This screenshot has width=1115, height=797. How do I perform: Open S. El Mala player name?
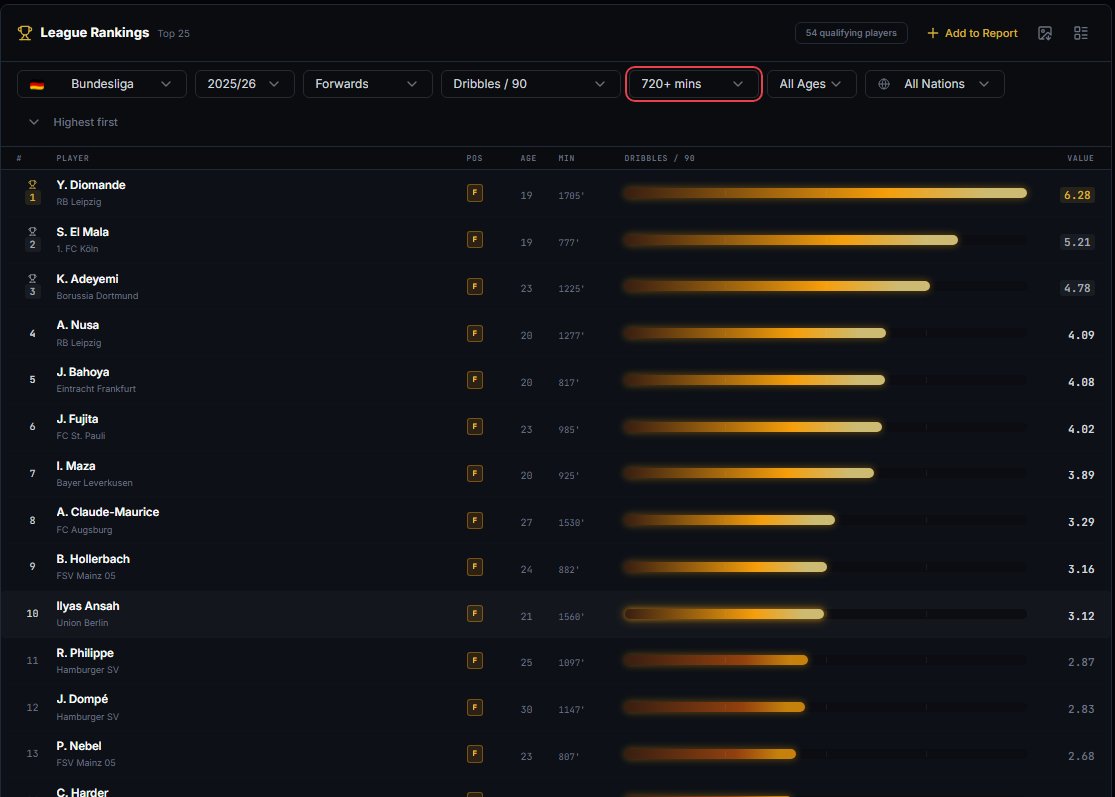pyautogui.click(x=82, y=232)
